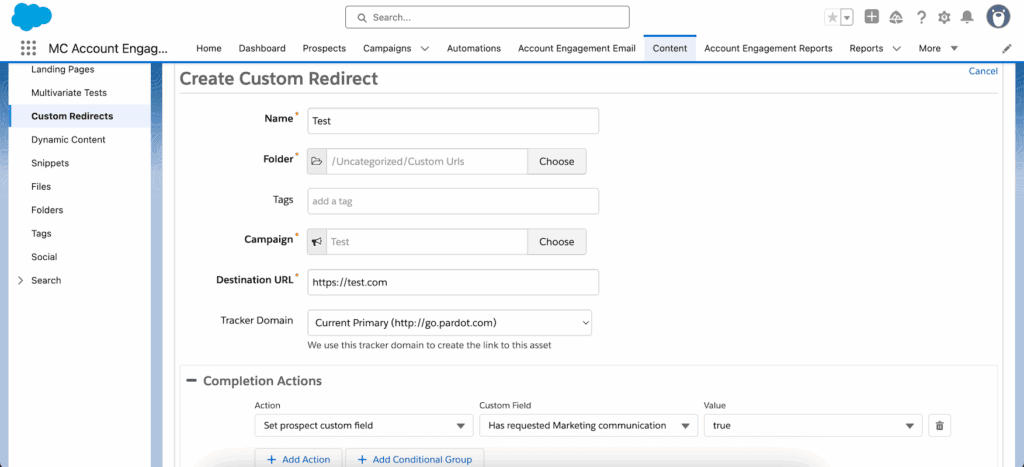
Task: Delete the completion action with trash icon
Action: pyautogui.click(x=939, y=425)
